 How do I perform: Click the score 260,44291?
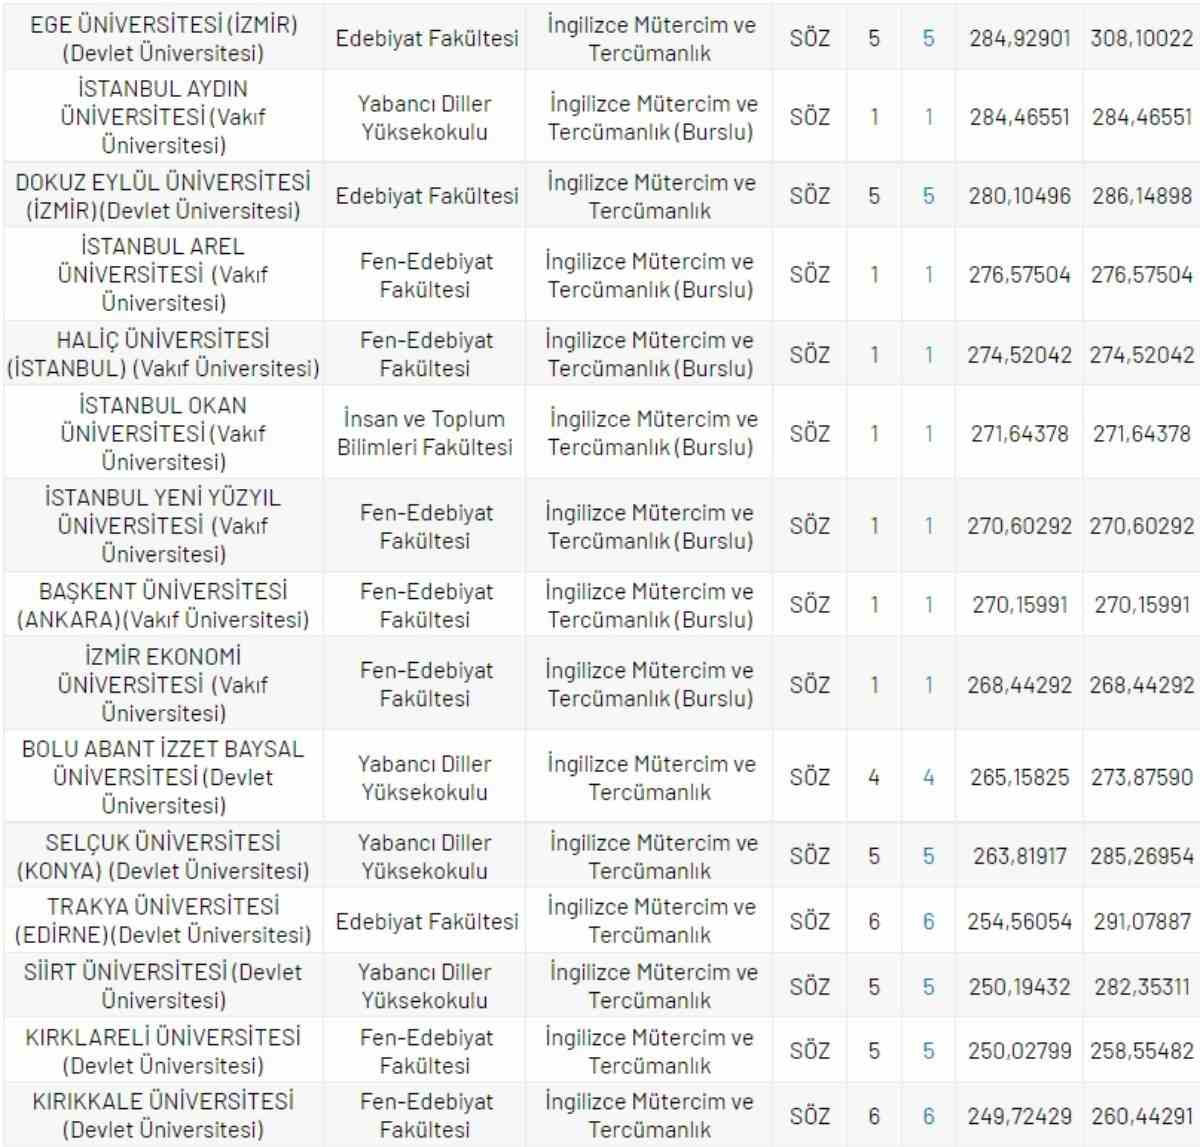1142,1115
